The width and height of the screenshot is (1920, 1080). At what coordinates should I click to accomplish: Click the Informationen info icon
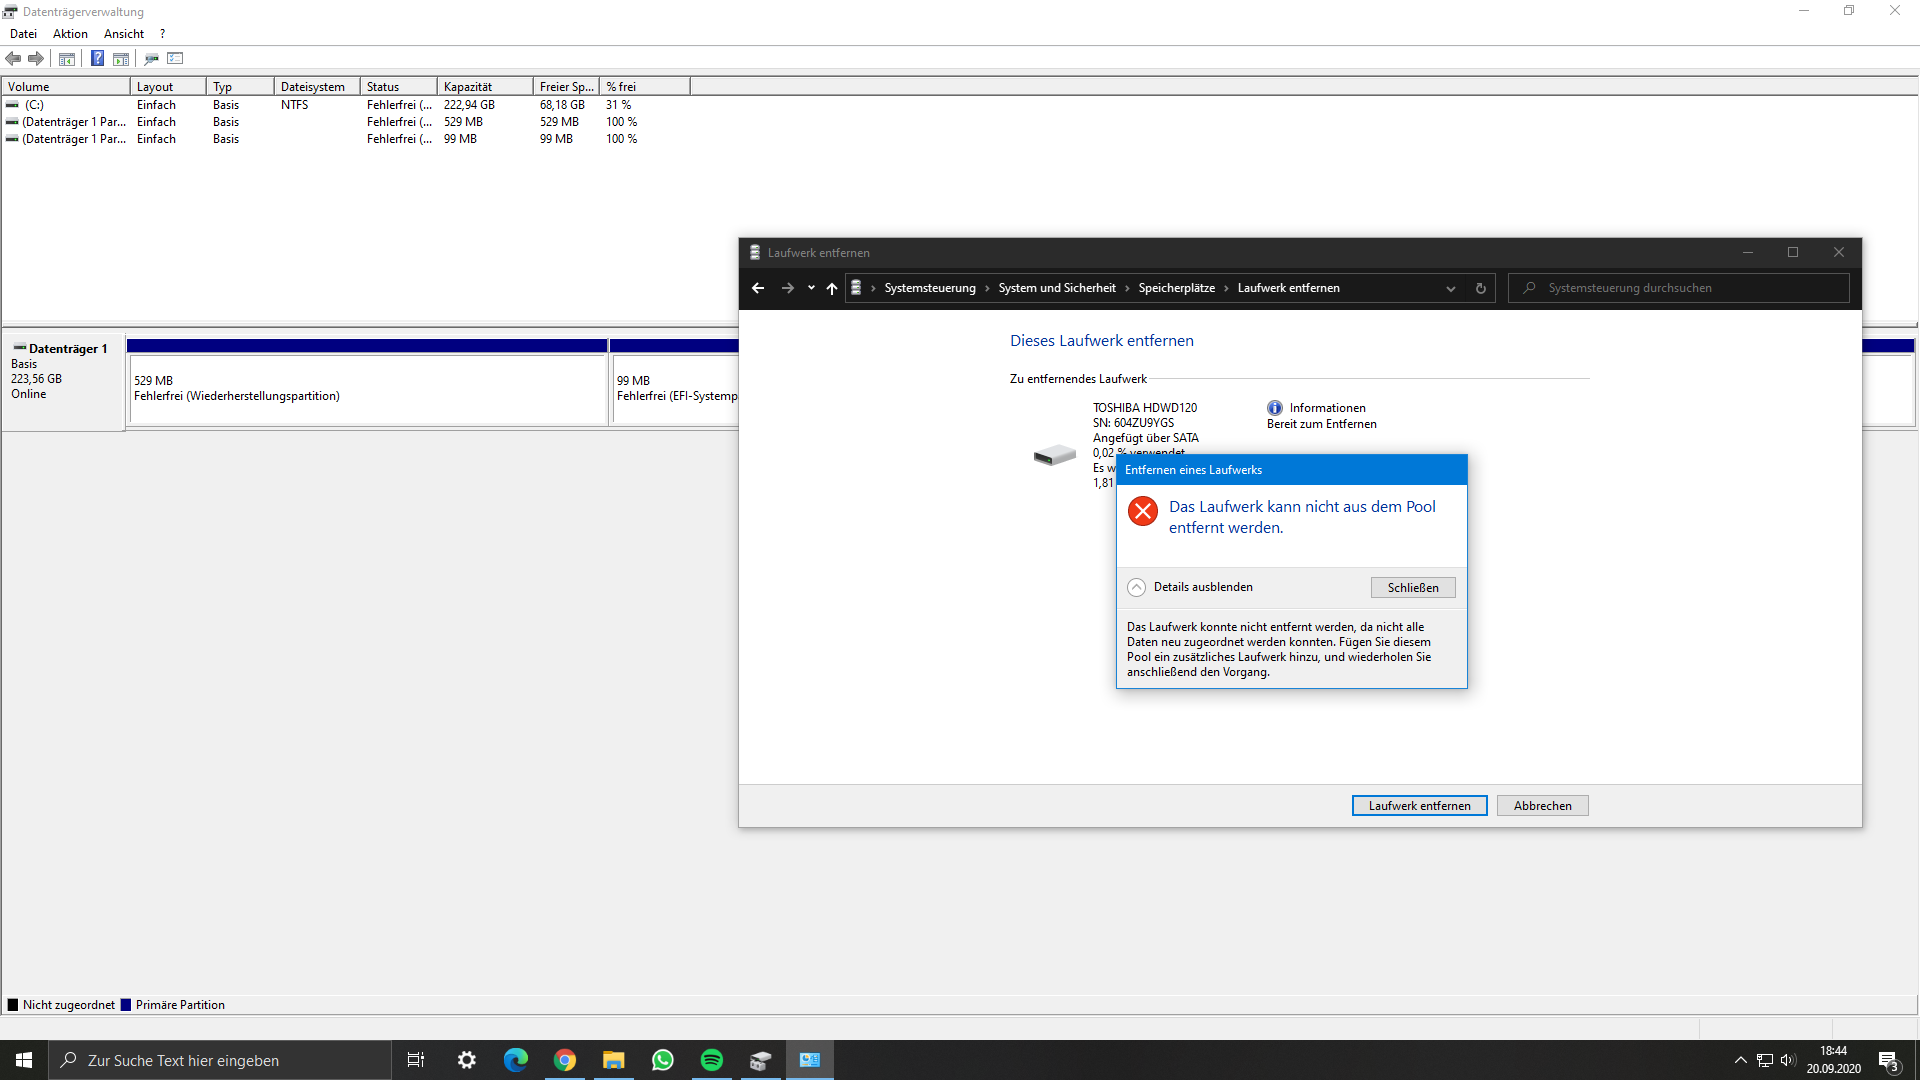(x=1275, y=408)
